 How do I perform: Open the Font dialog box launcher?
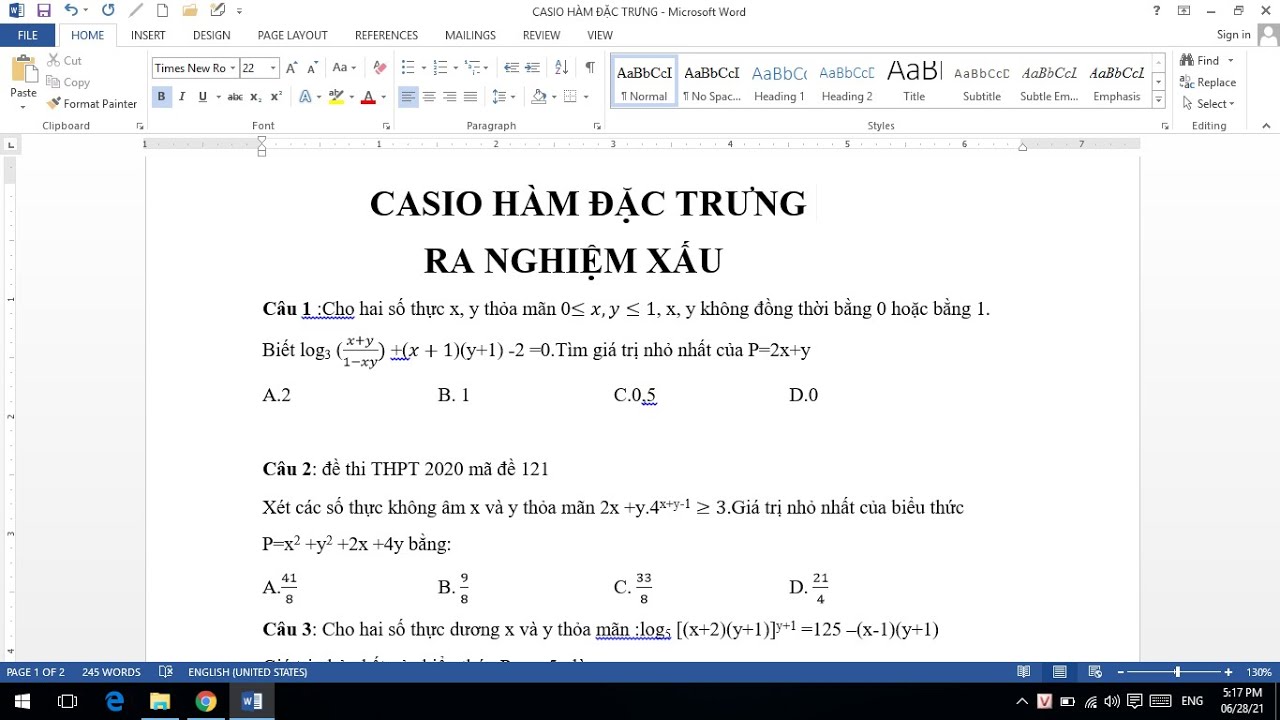point(386,127)
